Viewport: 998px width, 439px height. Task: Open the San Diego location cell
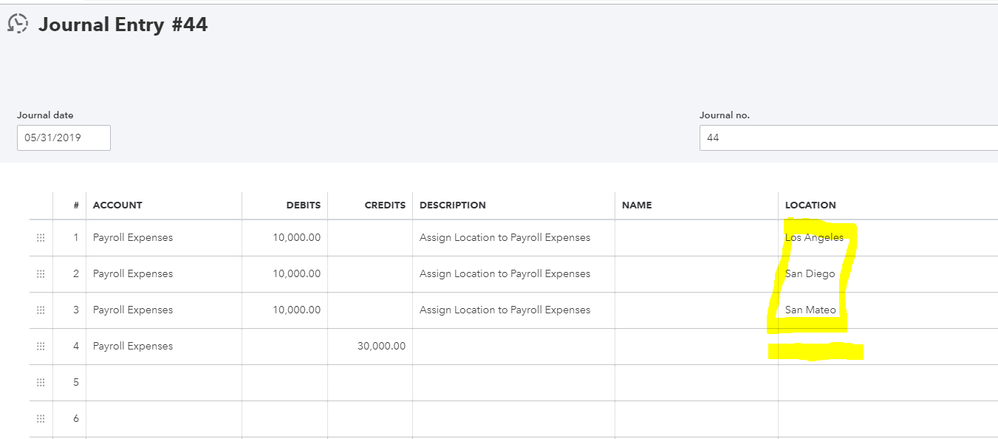(x=810, y=274)
